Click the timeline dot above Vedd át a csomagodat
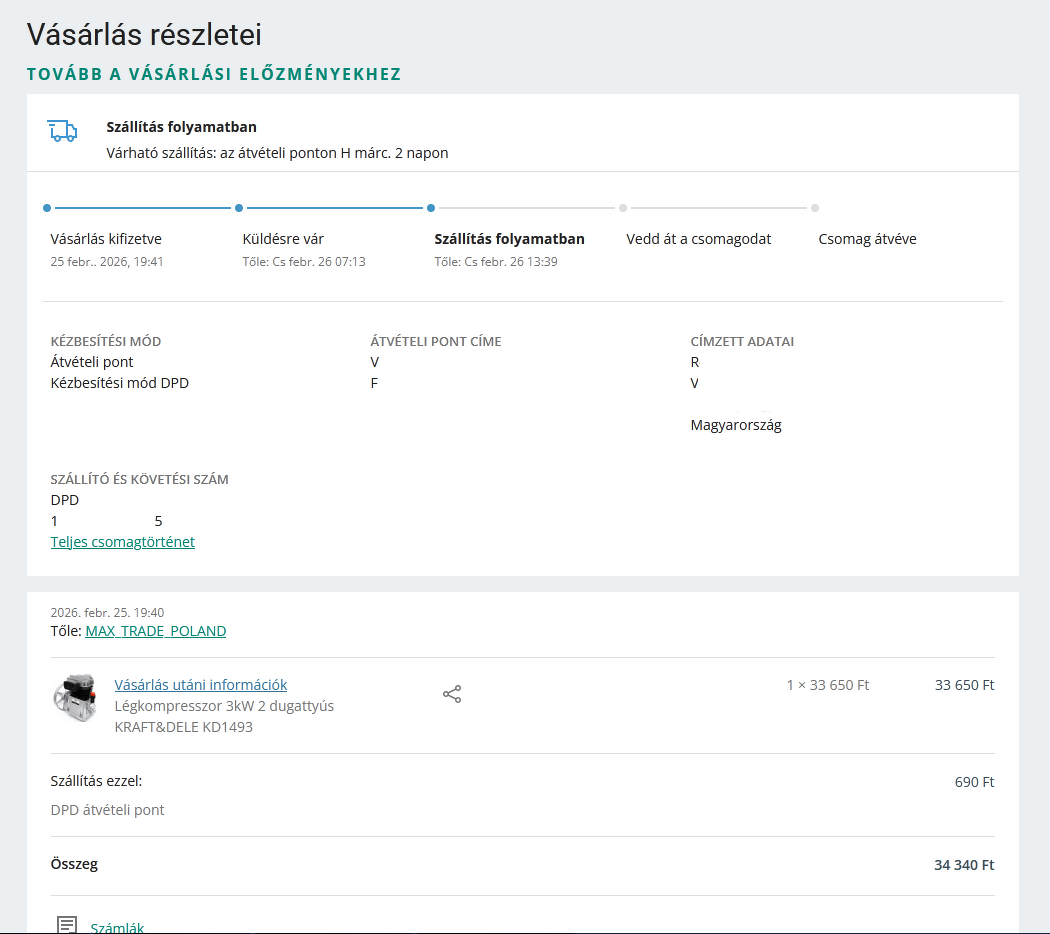 (x=623, y=208)
